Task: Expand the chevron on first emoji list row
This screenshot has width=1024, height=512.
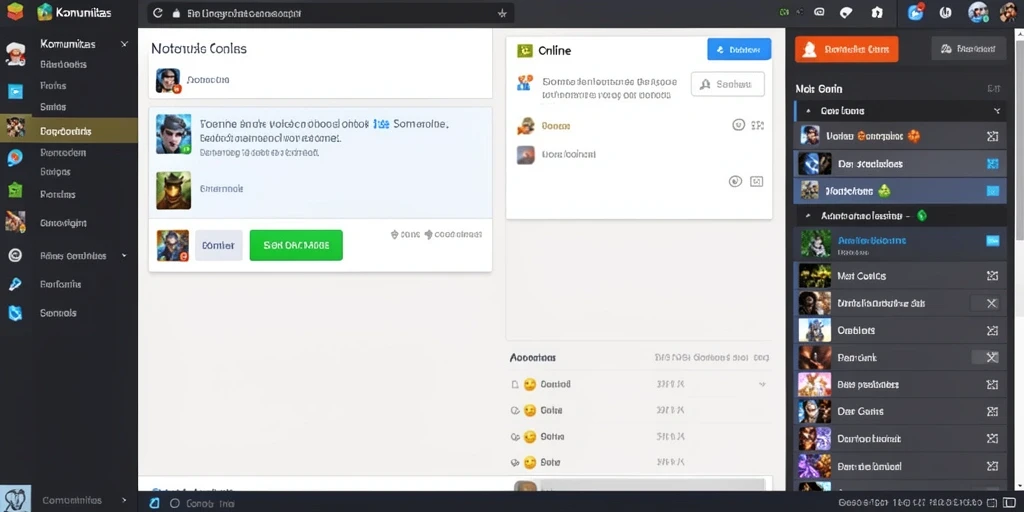Action: coord(761,385)
